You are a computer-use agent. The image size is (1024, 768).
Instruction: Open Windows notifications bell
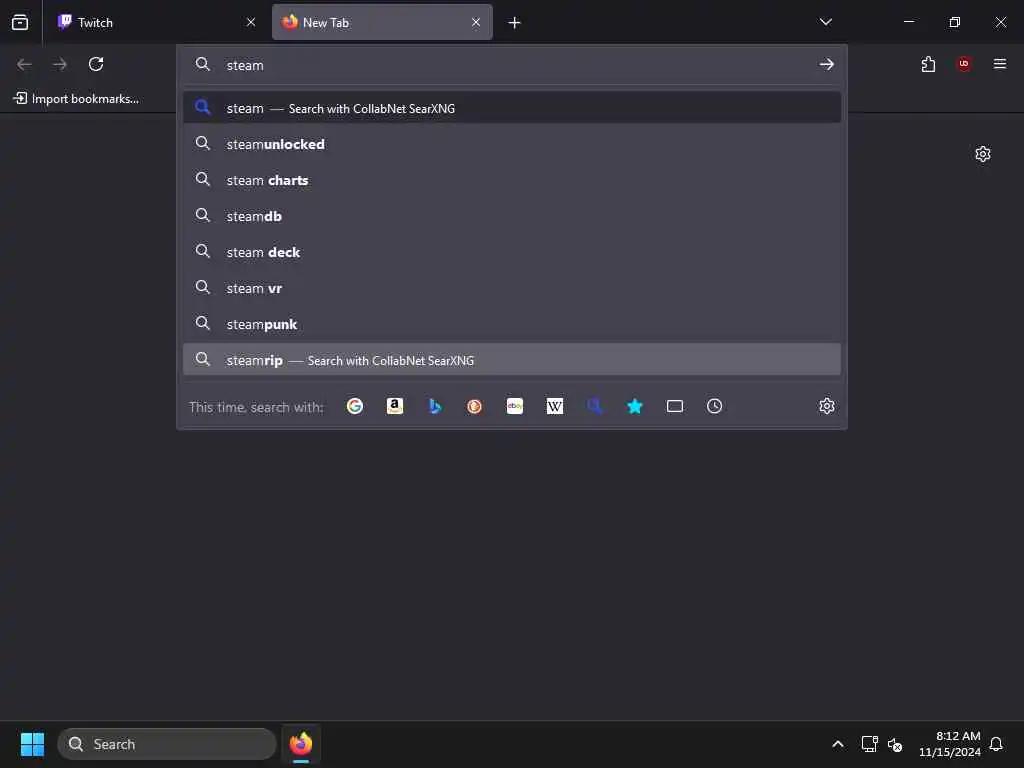(996, 744)
